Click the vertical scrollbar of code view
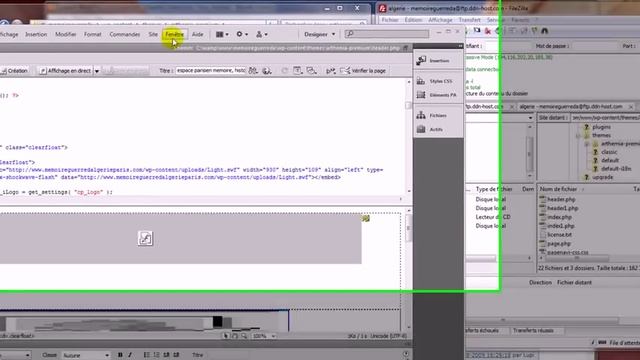 click(409, 137)
